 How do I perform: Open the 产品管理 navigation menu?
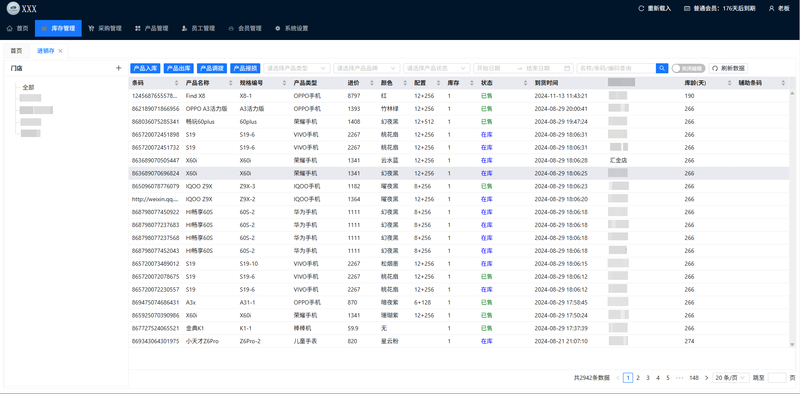point(152,29)
